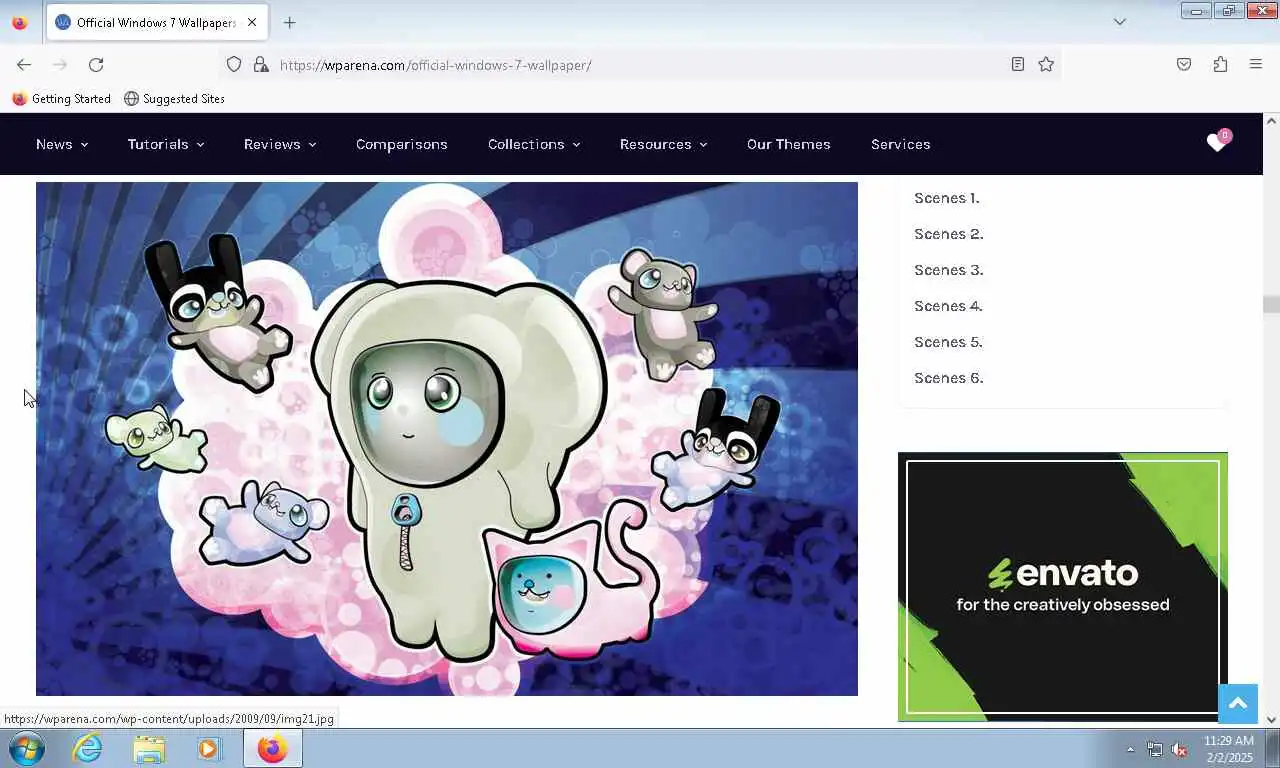Expand the News menu
This screenshot has height=768, width=1280.
pyautogui.click(x=62, y=144)
